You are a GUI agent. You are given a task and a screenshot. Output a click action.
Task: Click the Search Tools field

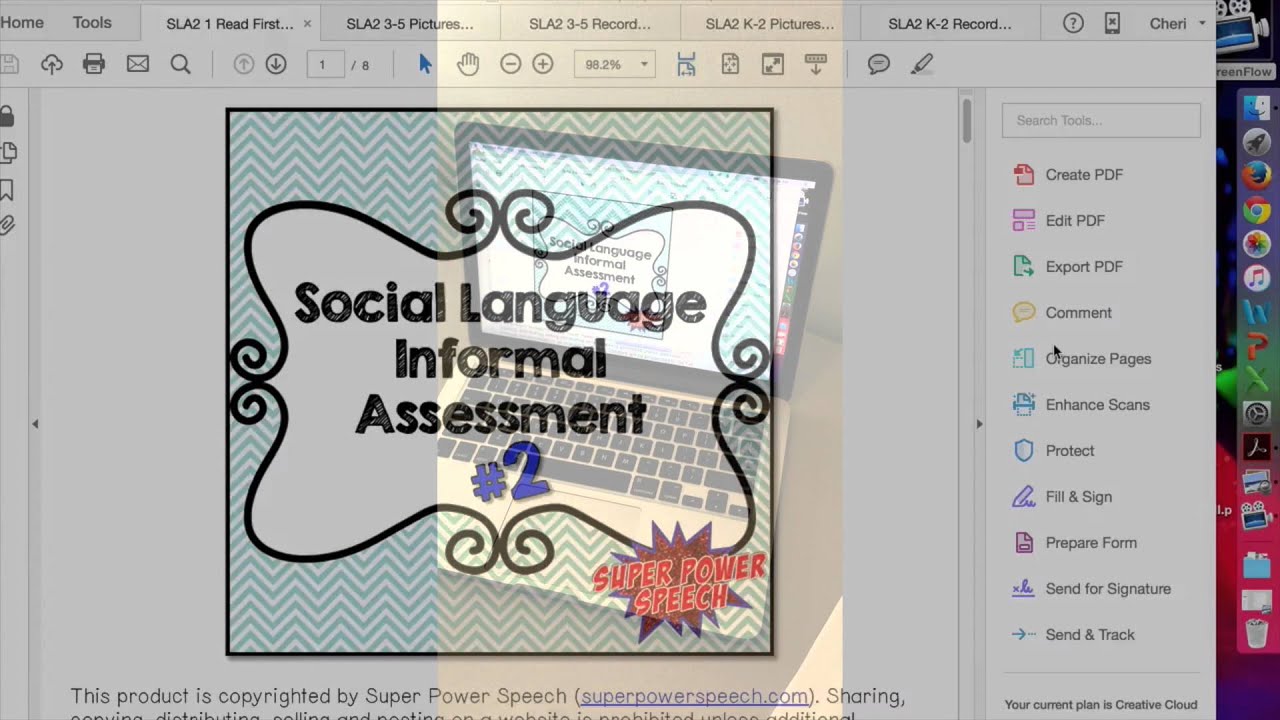point(1101,120)
